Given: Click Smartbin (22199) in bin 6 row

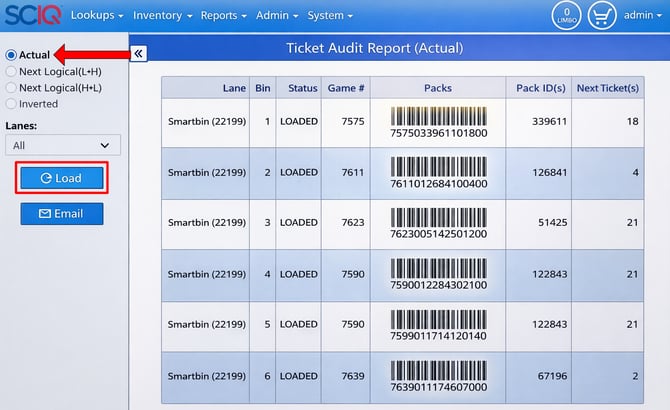Looking at the screenshot, I should [x=207, y=376].
